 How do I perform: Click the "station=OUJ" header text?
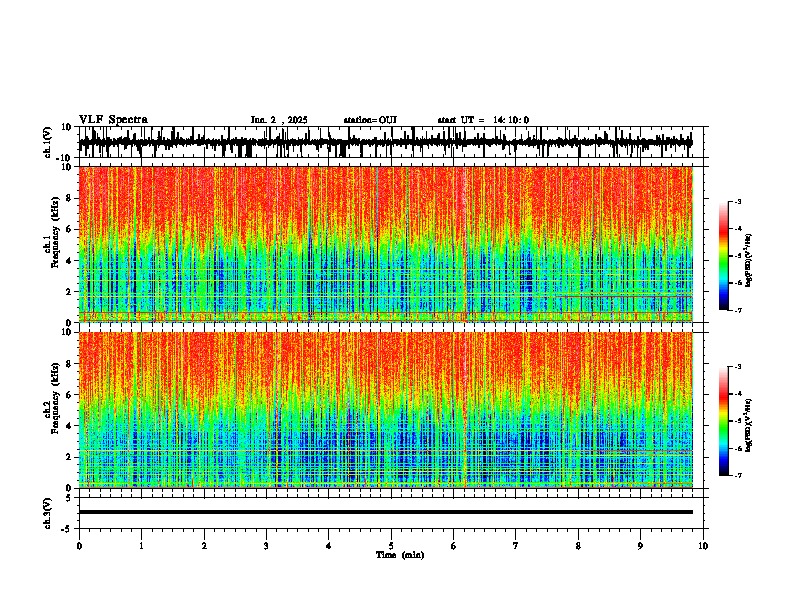370,120
